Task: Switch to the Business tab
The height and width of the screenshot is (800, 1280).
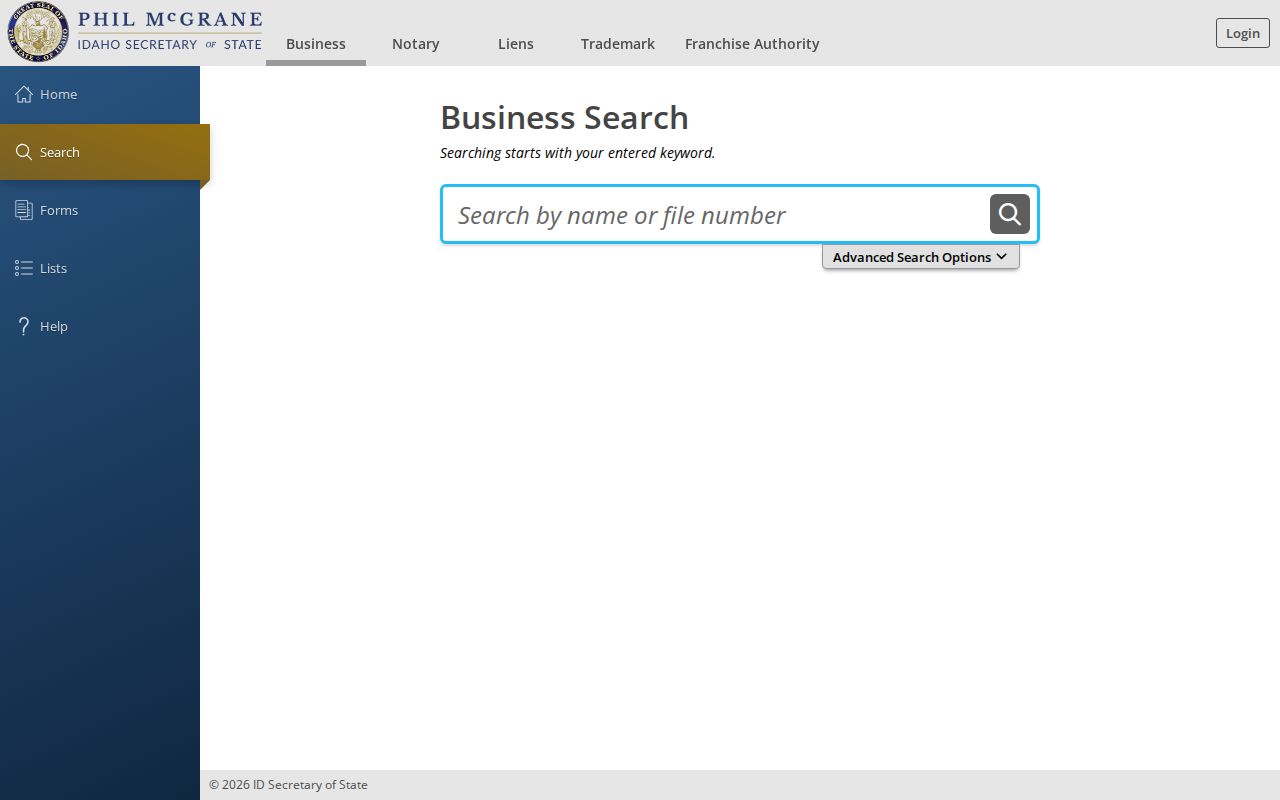Action: tap(316, 44)
